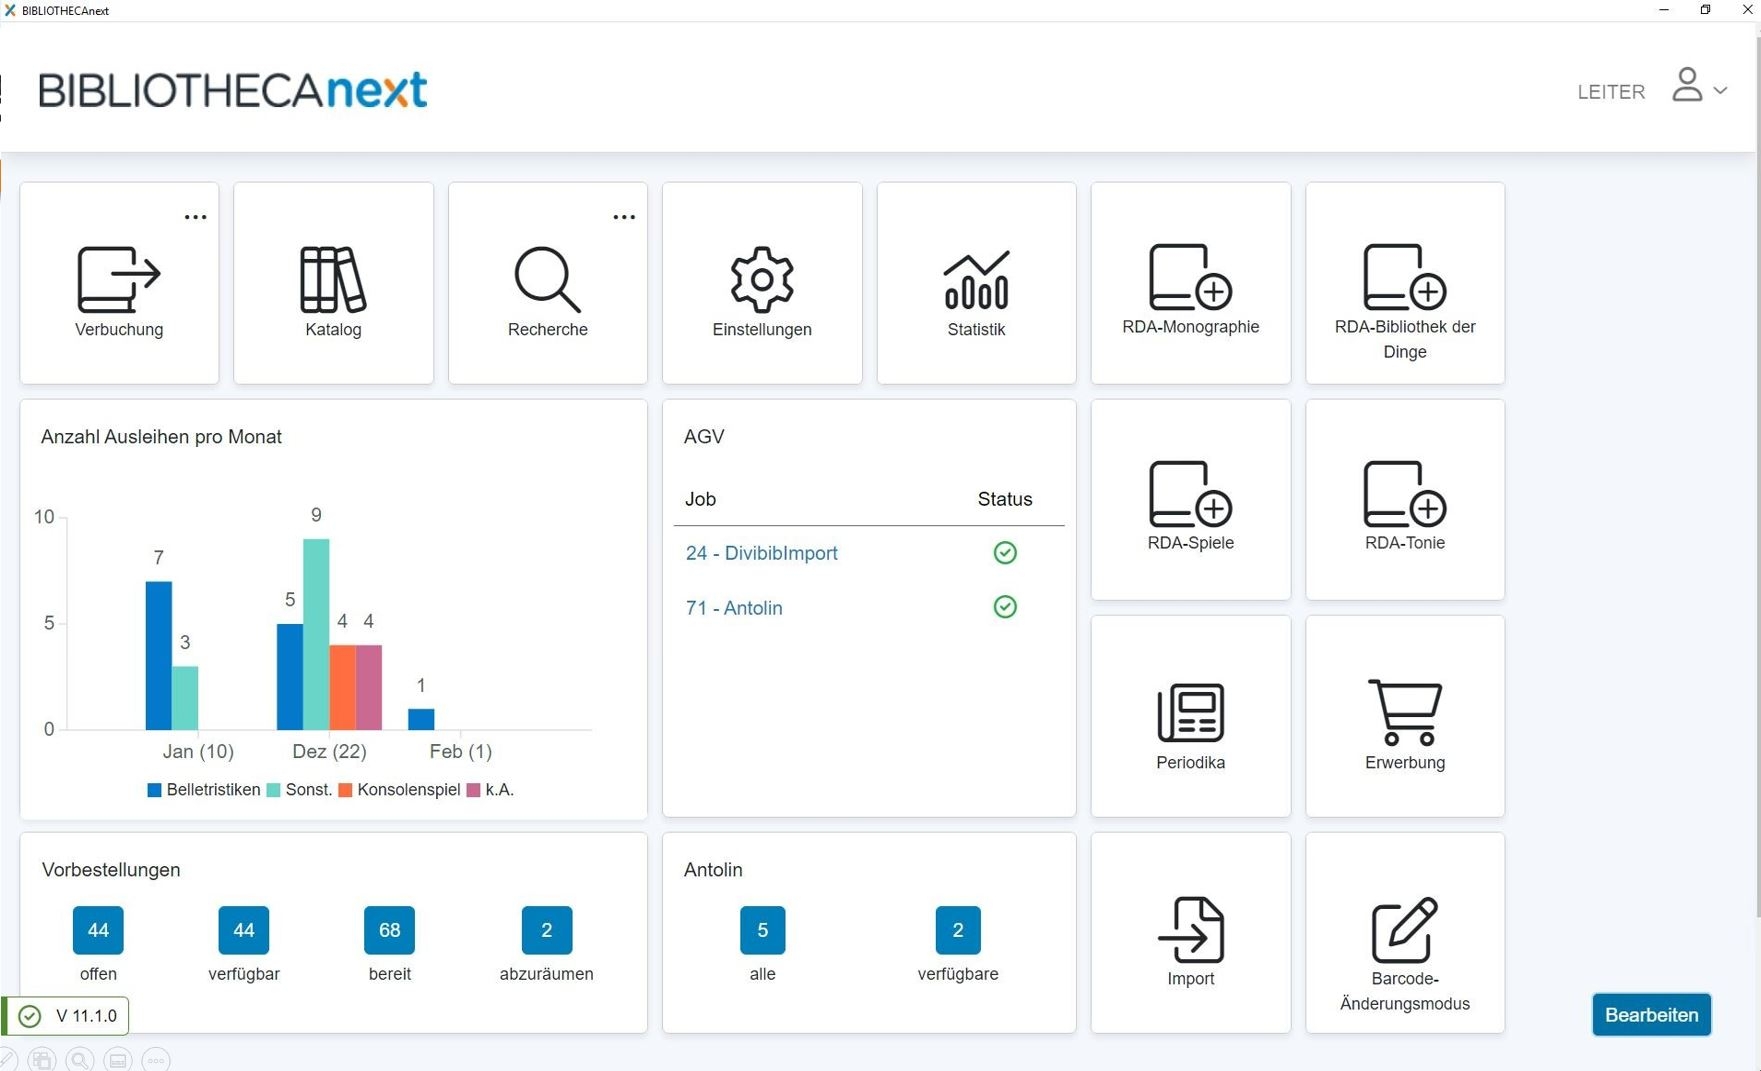Click the Job column header

coord(700,499)
